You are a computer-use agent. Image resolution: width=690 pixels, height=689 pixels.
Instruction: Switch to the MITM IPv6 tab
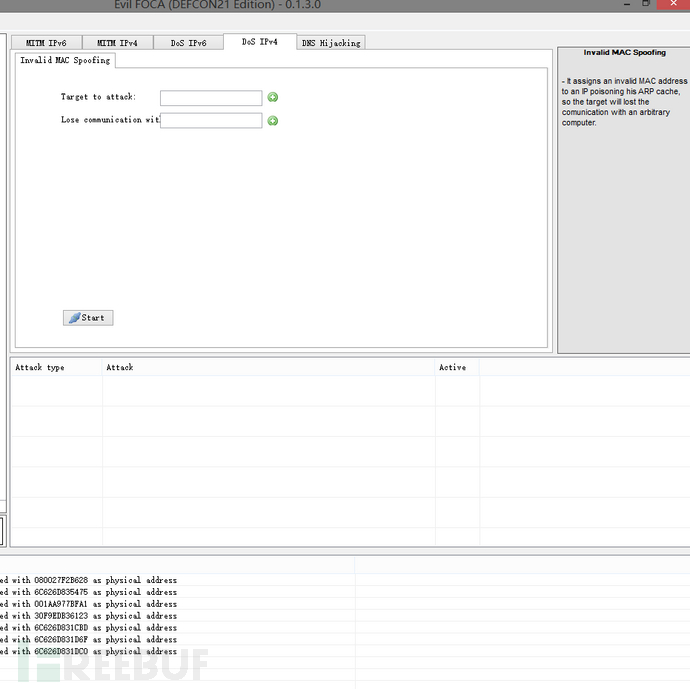point(46,43)
